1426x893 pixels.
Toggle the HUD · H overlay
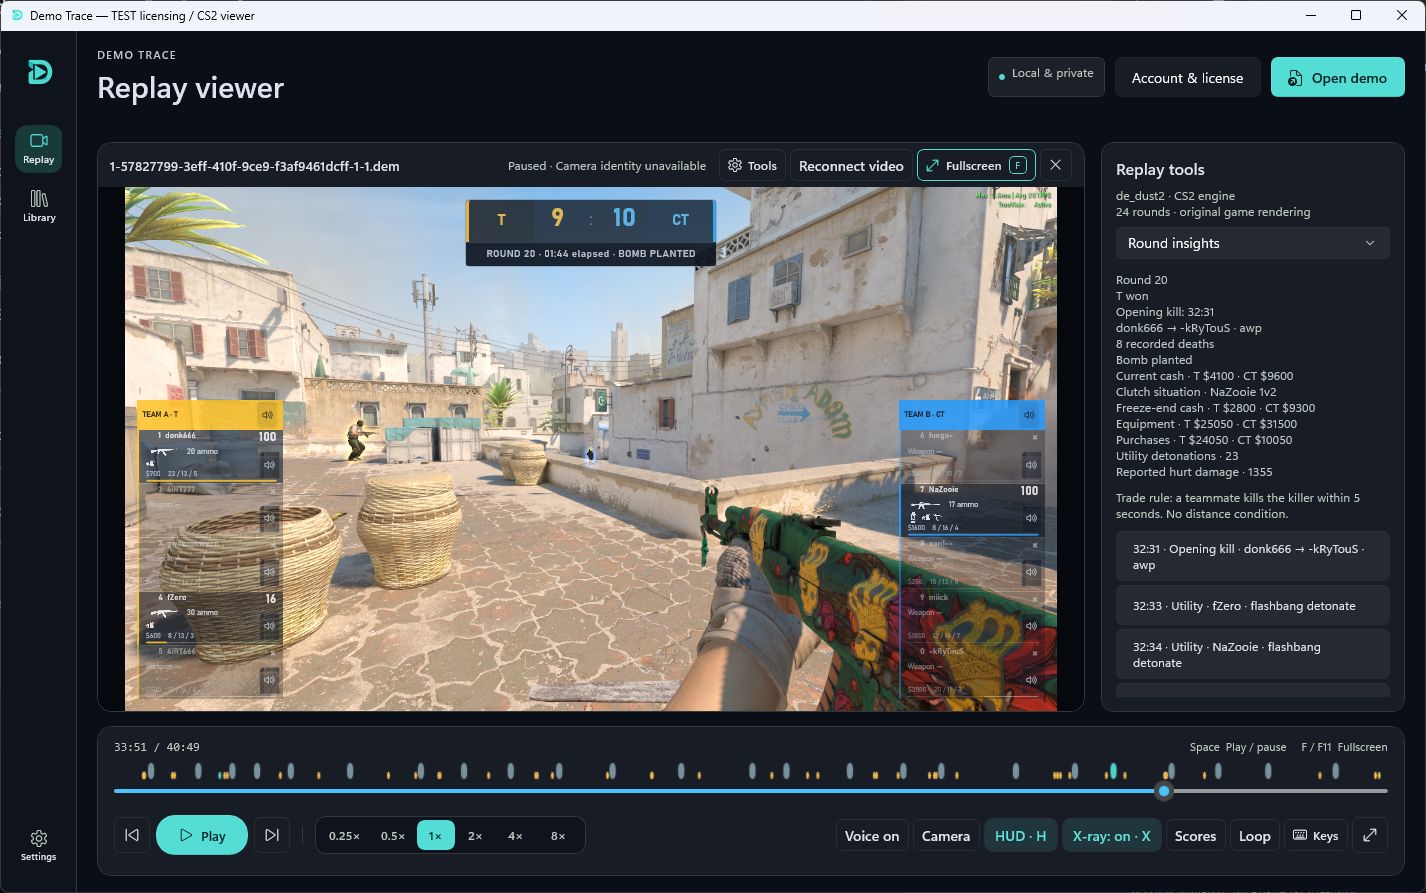[1020, 836]
